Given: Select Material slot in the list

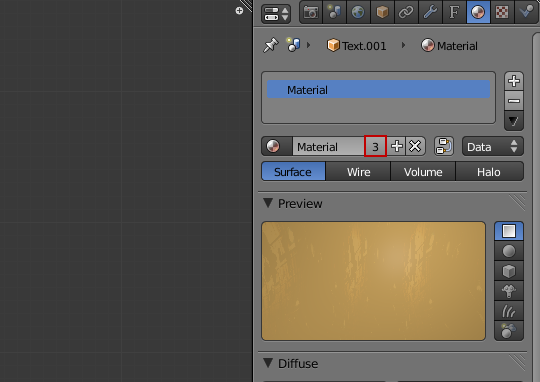Looking at the screenshot, I should pos(378,90).
